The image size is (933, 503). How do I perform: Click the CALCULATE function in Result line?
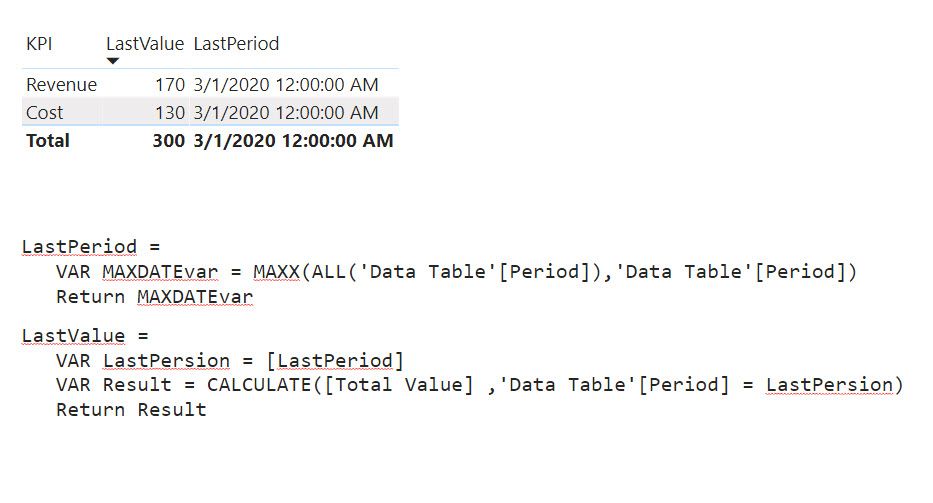click(259, 385)
